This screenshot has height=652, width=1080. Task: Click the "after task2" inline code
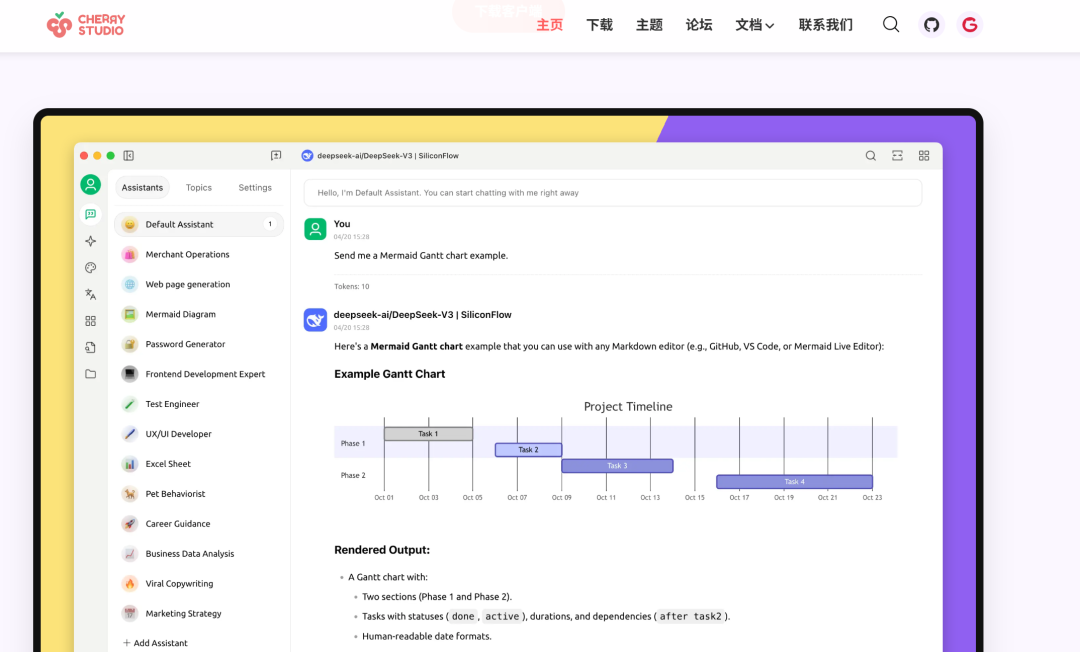690,616
